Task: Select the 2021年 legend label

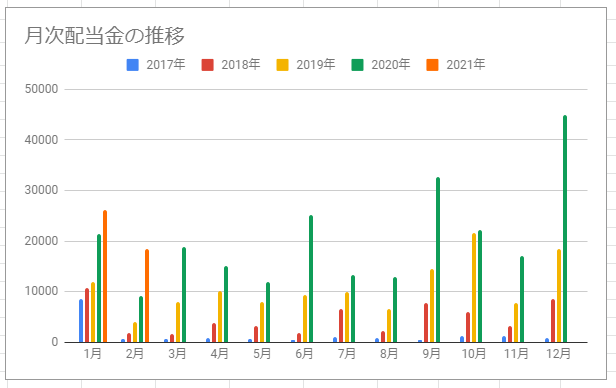Action: tap(466, 64)
